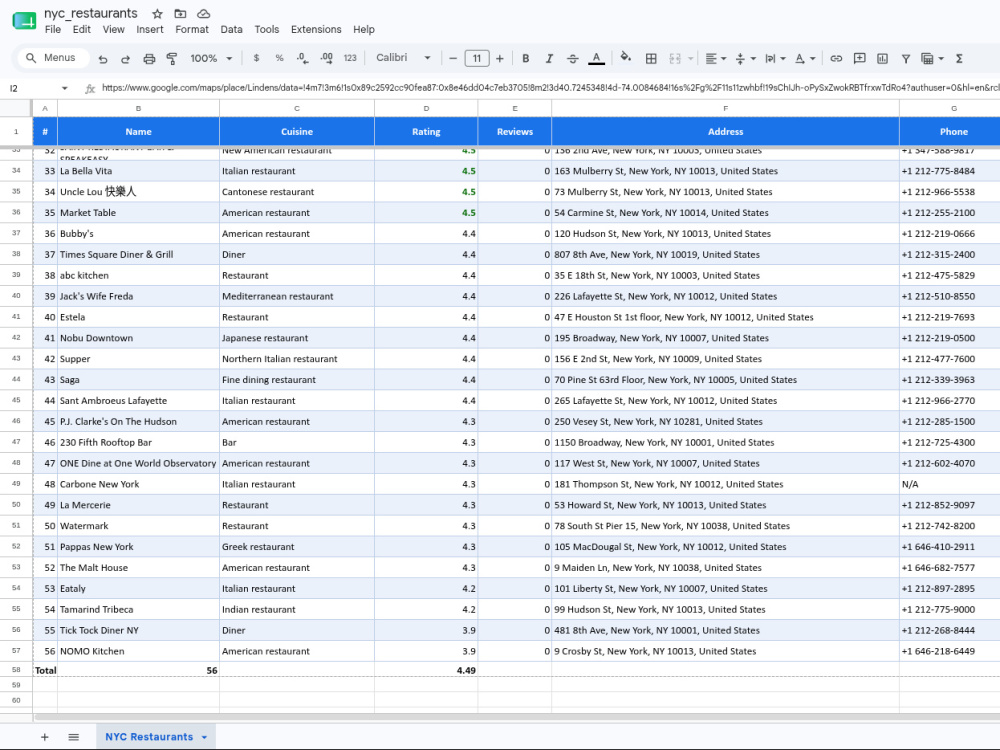This screenshot has width=1000, height=750.
Task: Insert a comment
Action: (x=859, y=58)
